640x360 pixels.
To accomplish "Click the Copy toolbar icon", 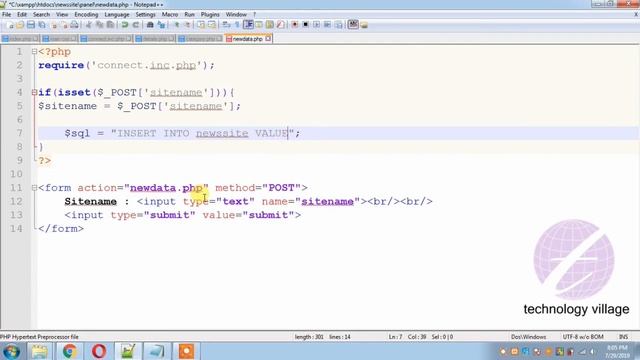I will click(x=99, y=25).
